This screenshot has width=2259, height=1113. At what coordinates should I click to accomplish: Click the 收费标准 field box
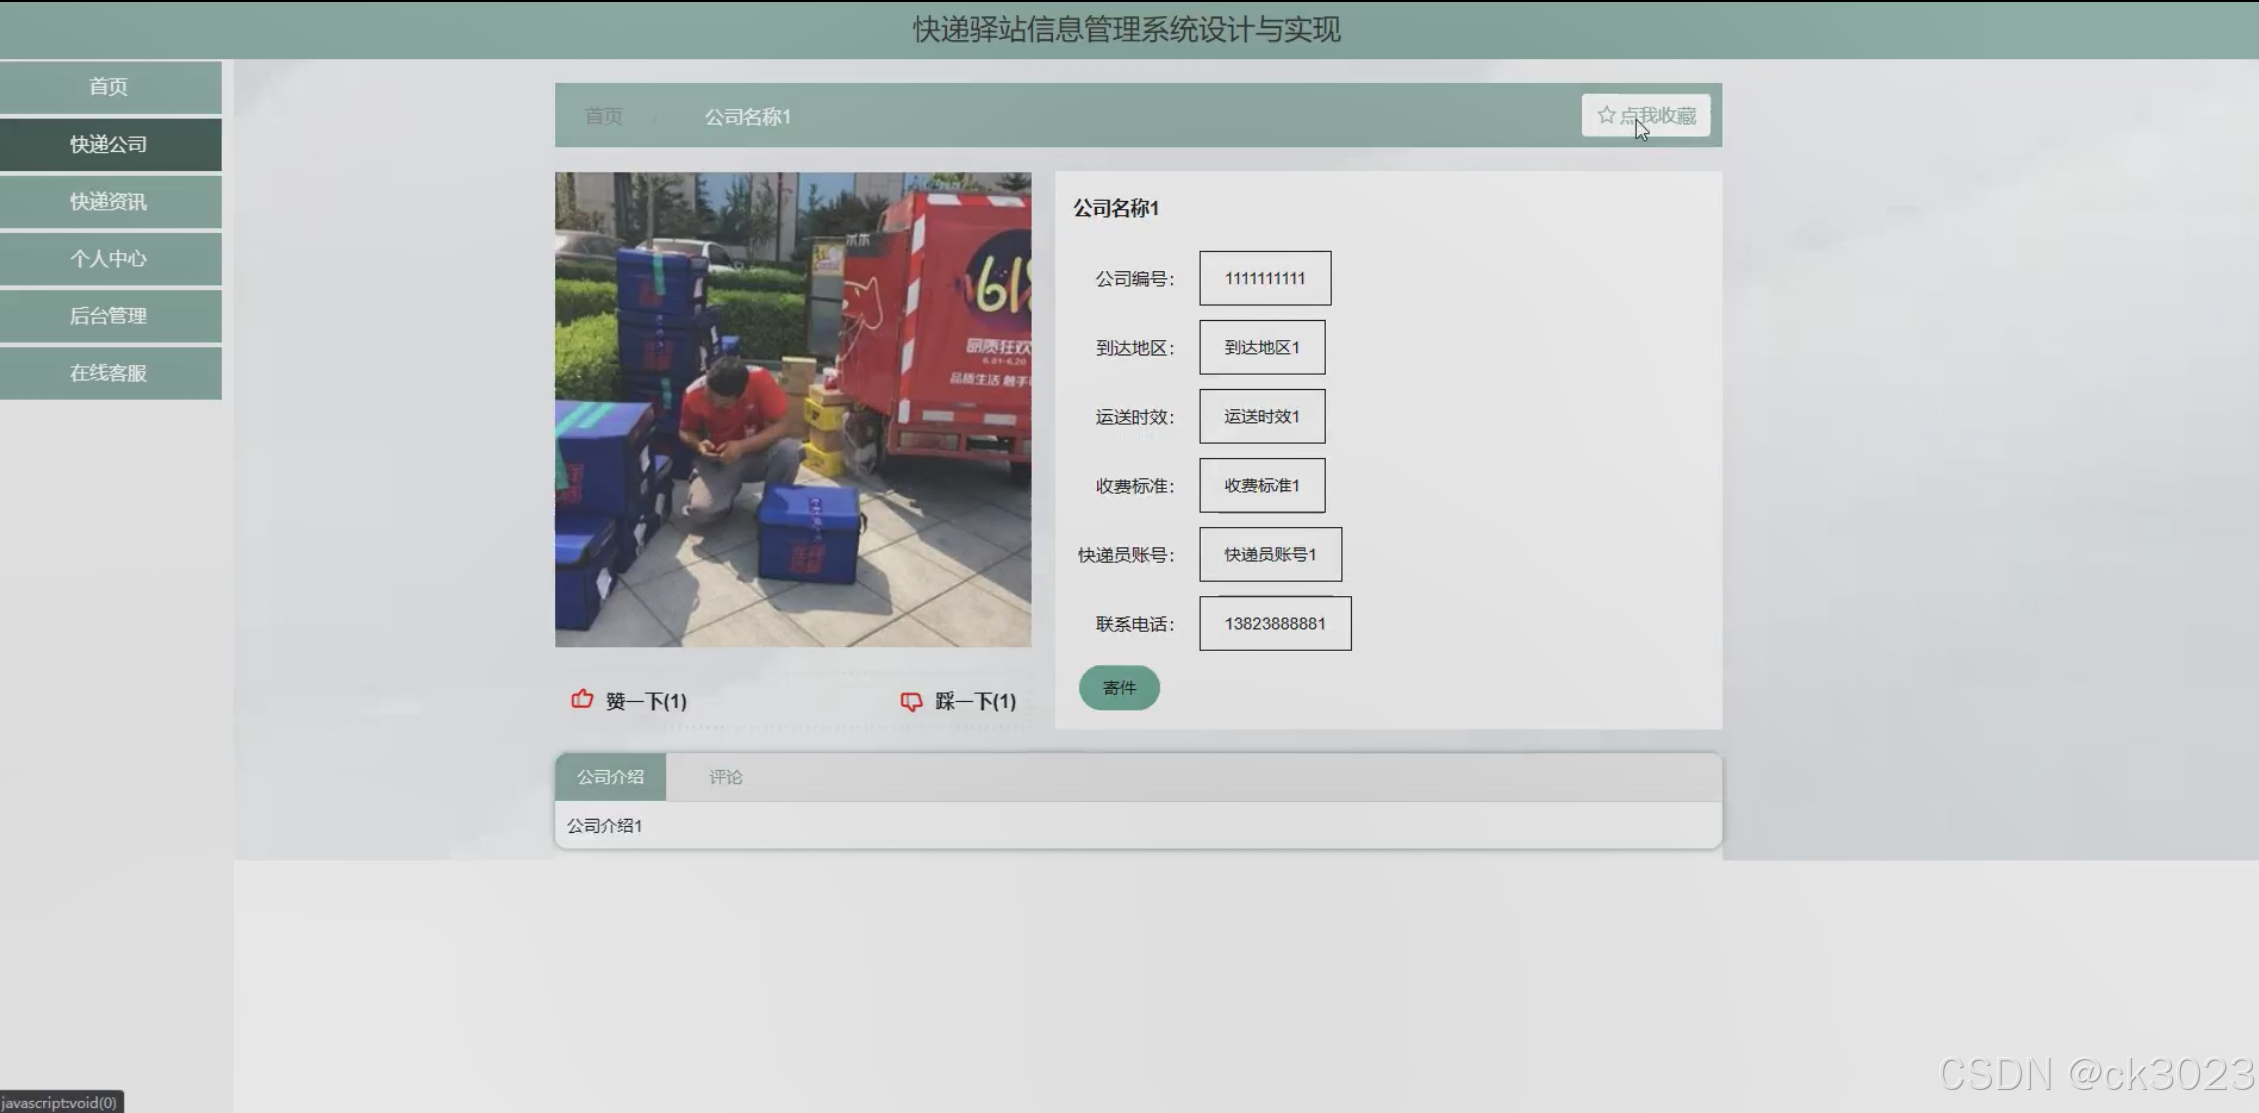click(x=1261, y=485)
